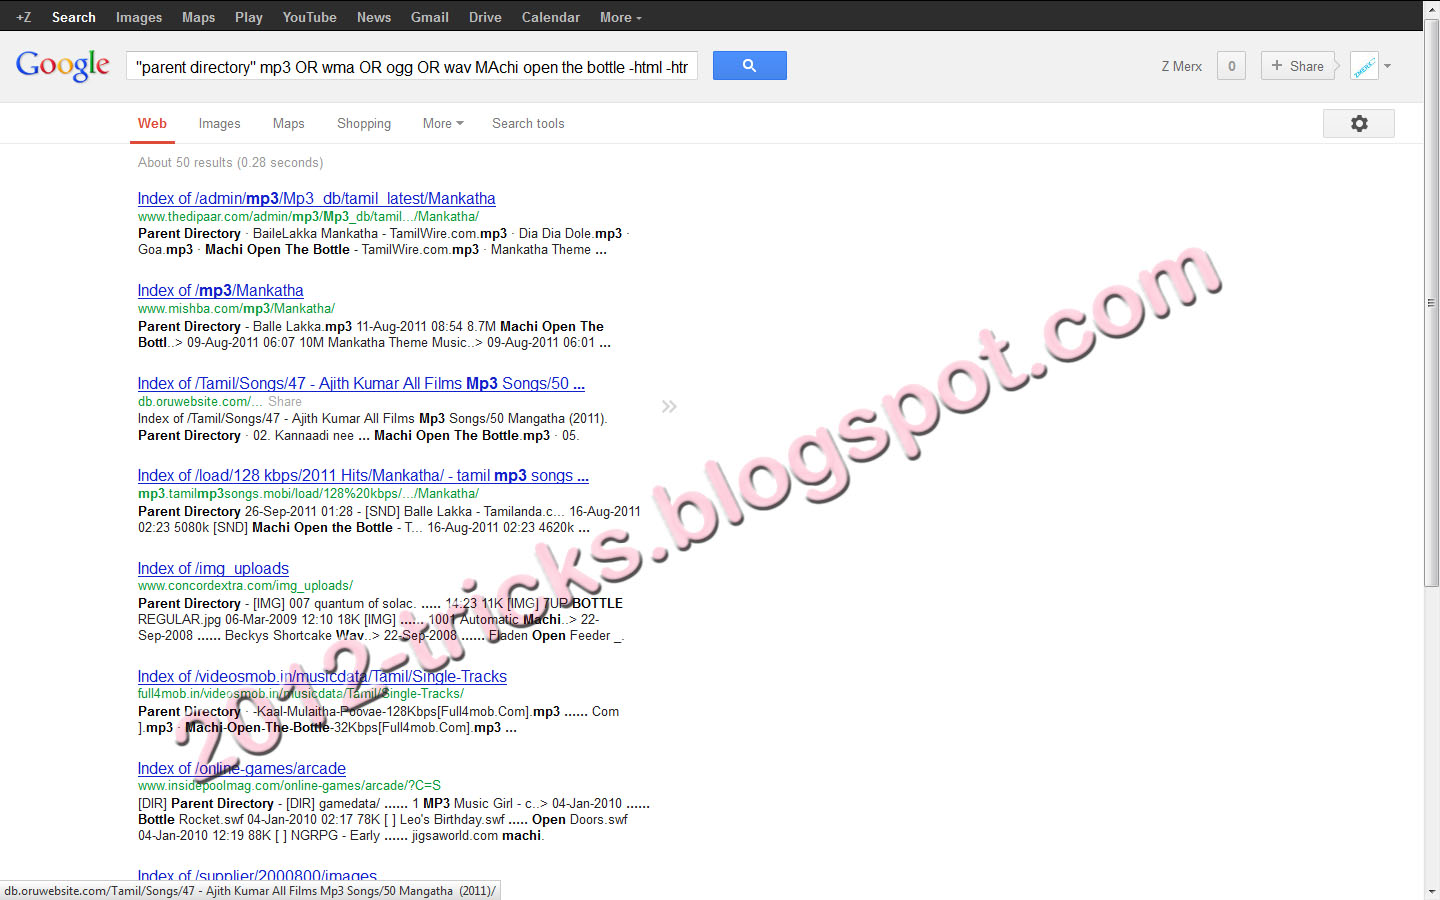Click the www.concordextra.com/img_uploads/ green URL
The height and width of the screenshot is (900, 1440).
(x=245, y=585)
